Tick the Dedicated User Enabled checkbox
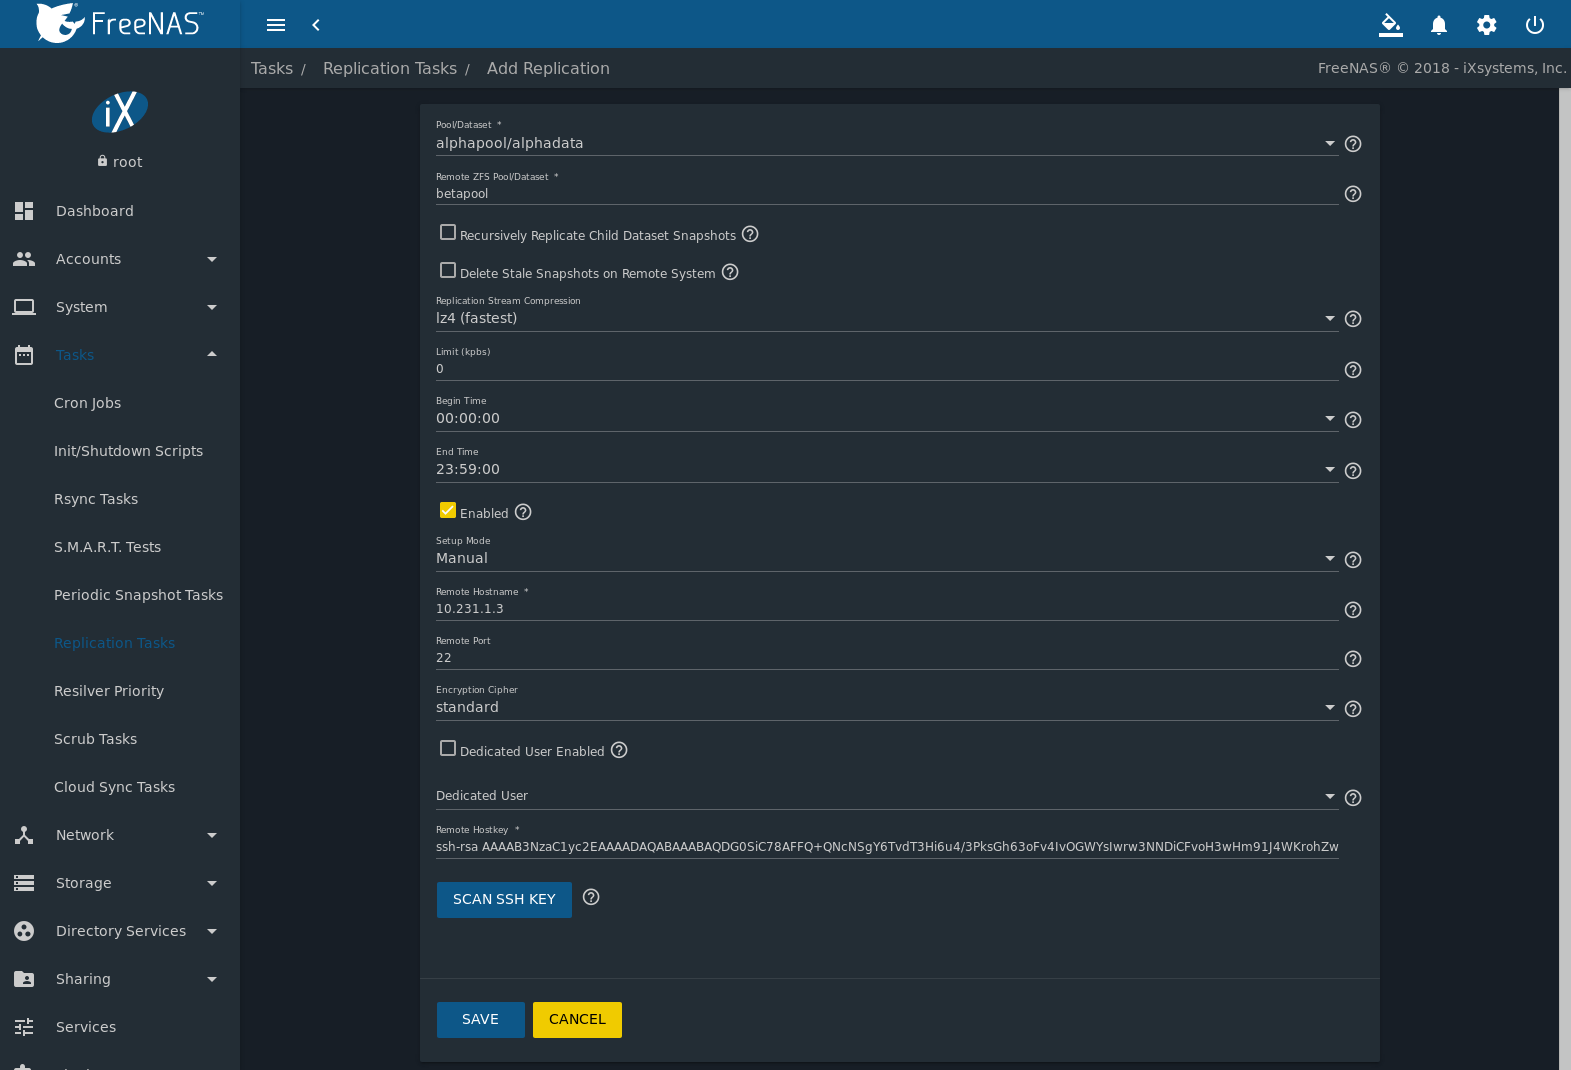Viewport: 1571px width, 1070px height. pos(448,748)
